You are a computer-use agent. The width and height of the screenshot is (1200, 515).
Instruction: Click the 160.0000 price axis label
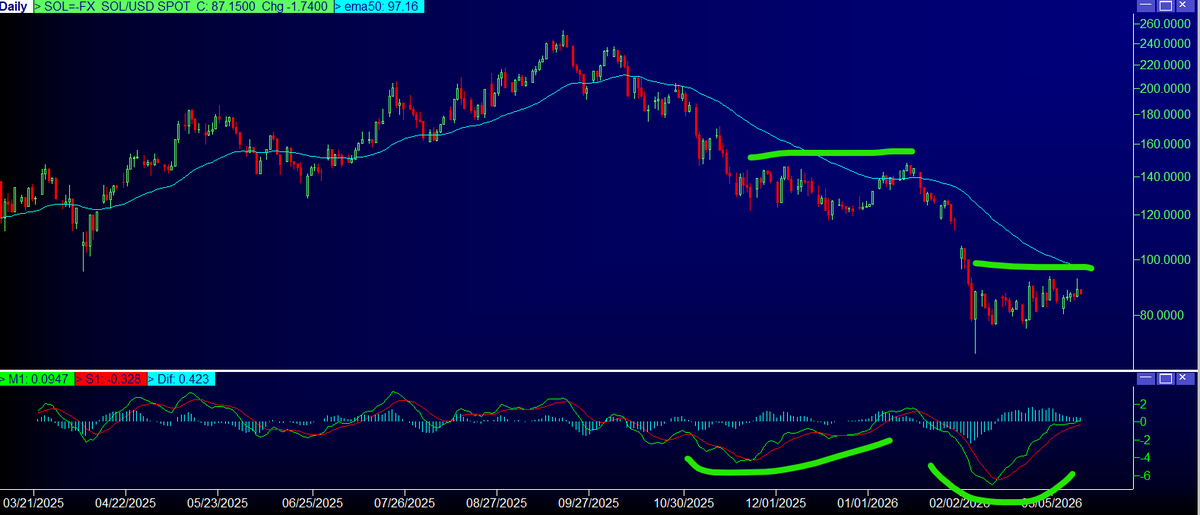click(1166, 144)
